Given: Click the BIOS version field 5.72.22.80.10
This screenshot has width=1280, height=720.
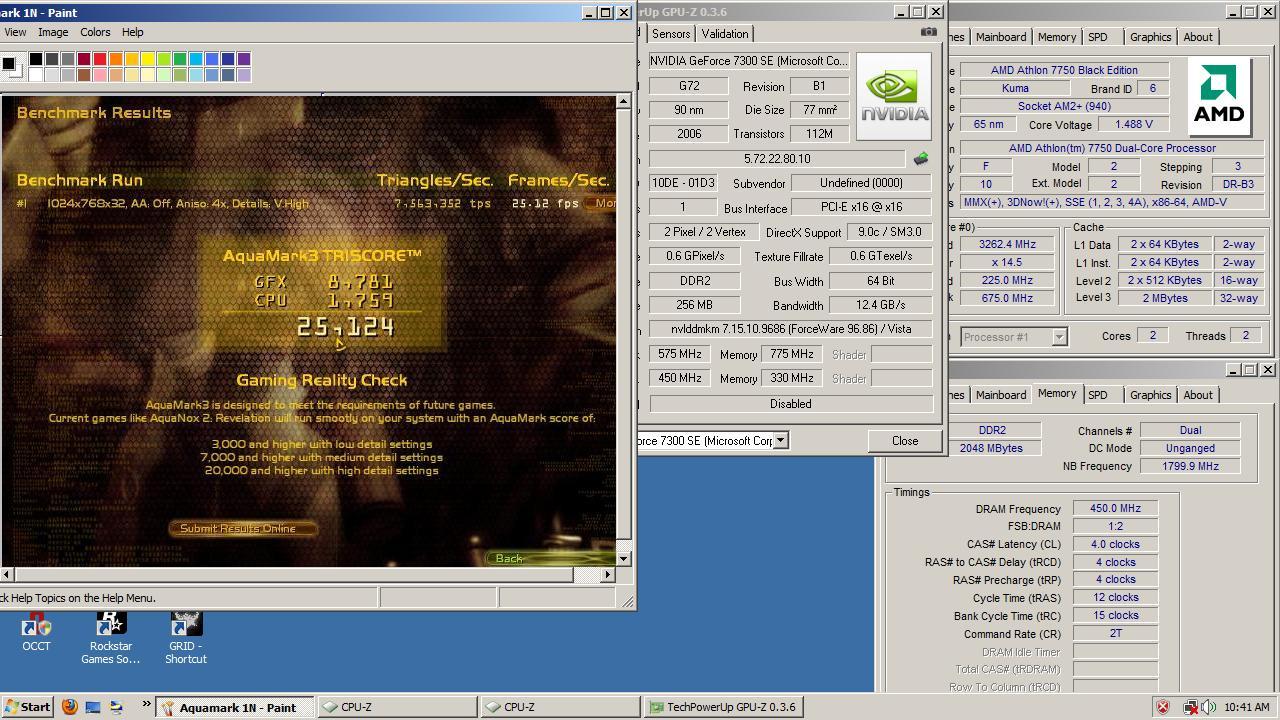Looking at the screenshot, I should [777, 159].
